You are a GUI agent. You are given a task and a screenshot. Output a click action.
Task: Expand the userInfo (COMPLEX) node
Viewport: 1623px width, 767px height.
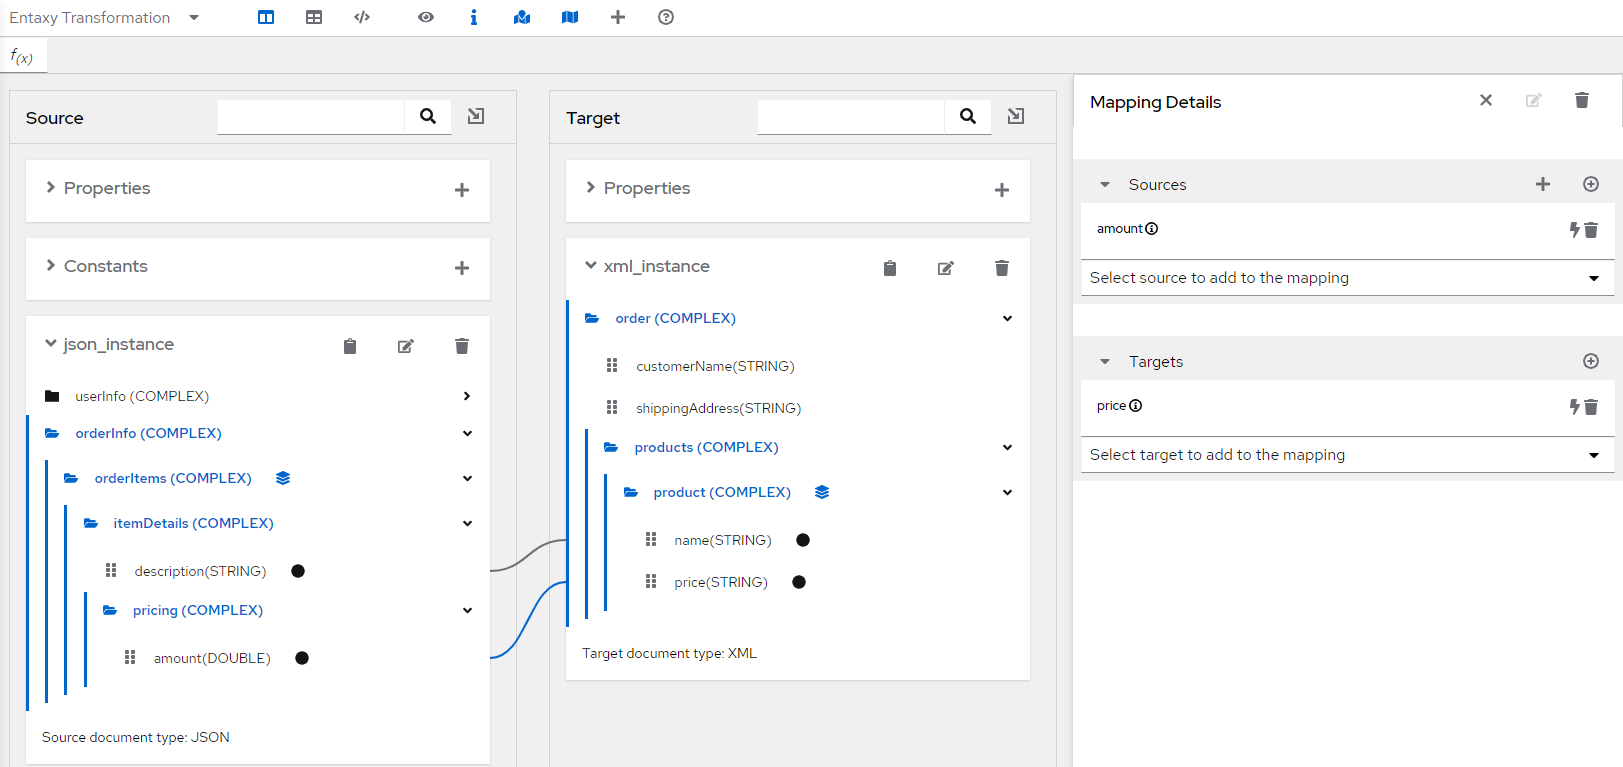[x=466, y=396]
